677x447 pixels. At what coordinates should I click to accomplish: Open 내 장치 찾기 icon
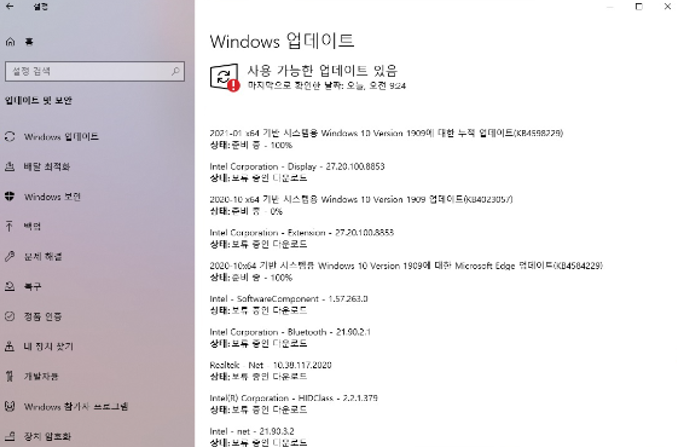coord(9,346)
